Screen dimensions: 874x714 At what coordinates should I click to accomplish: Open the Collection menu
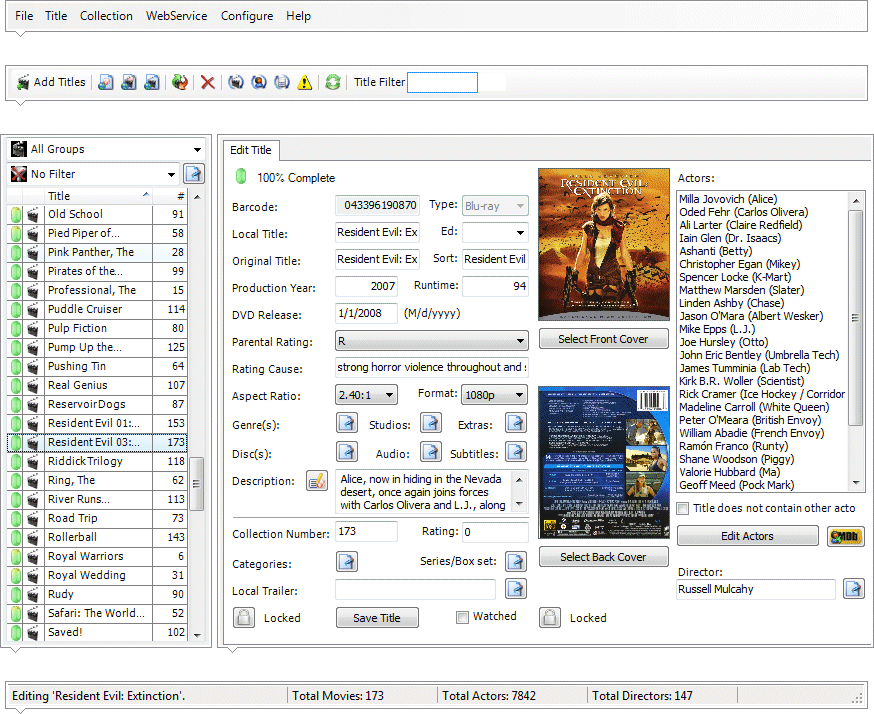coord(106,15)
